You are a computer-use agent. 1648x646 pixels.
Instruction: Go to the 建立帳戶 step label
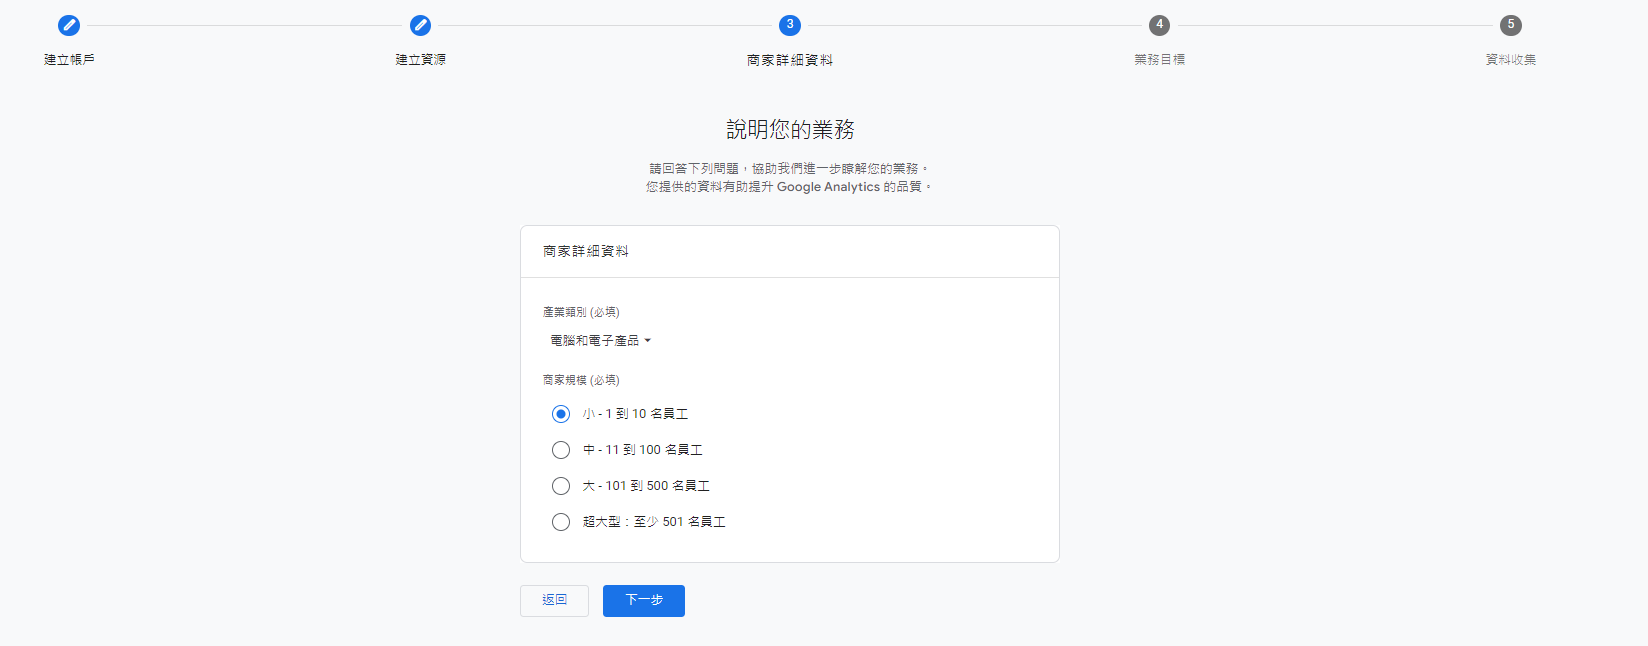click(69, 60)
